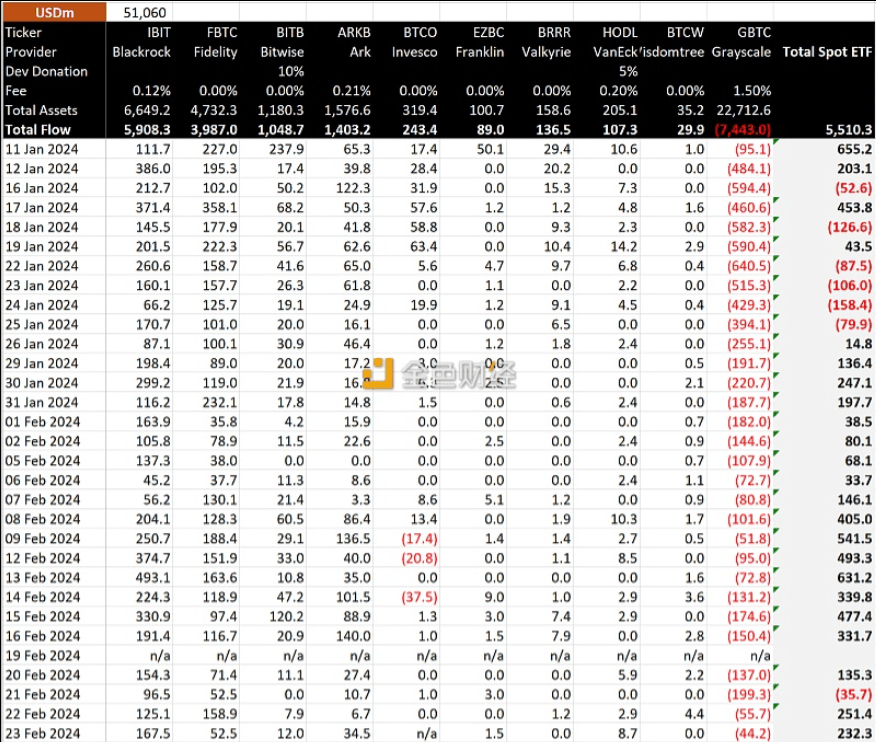This screenshot has width=876, height=742.
Task: Click the Total Spot ETF column header
Action: [x=826, y=51]
